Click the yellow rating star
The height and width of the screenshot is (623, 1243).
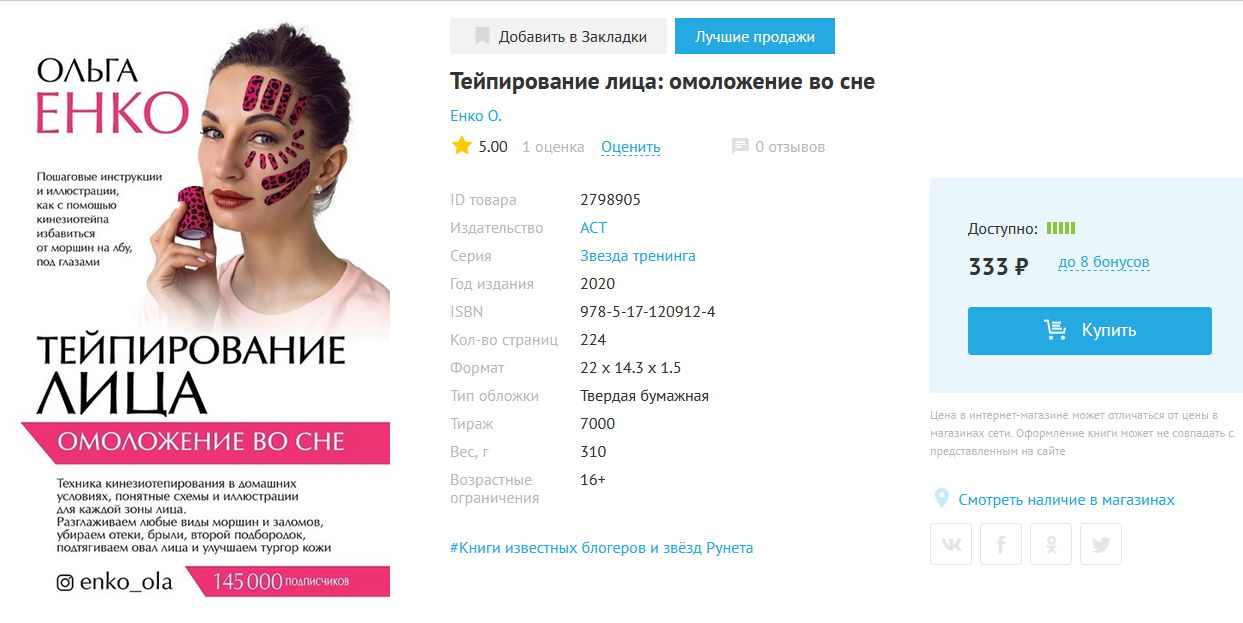461,146
